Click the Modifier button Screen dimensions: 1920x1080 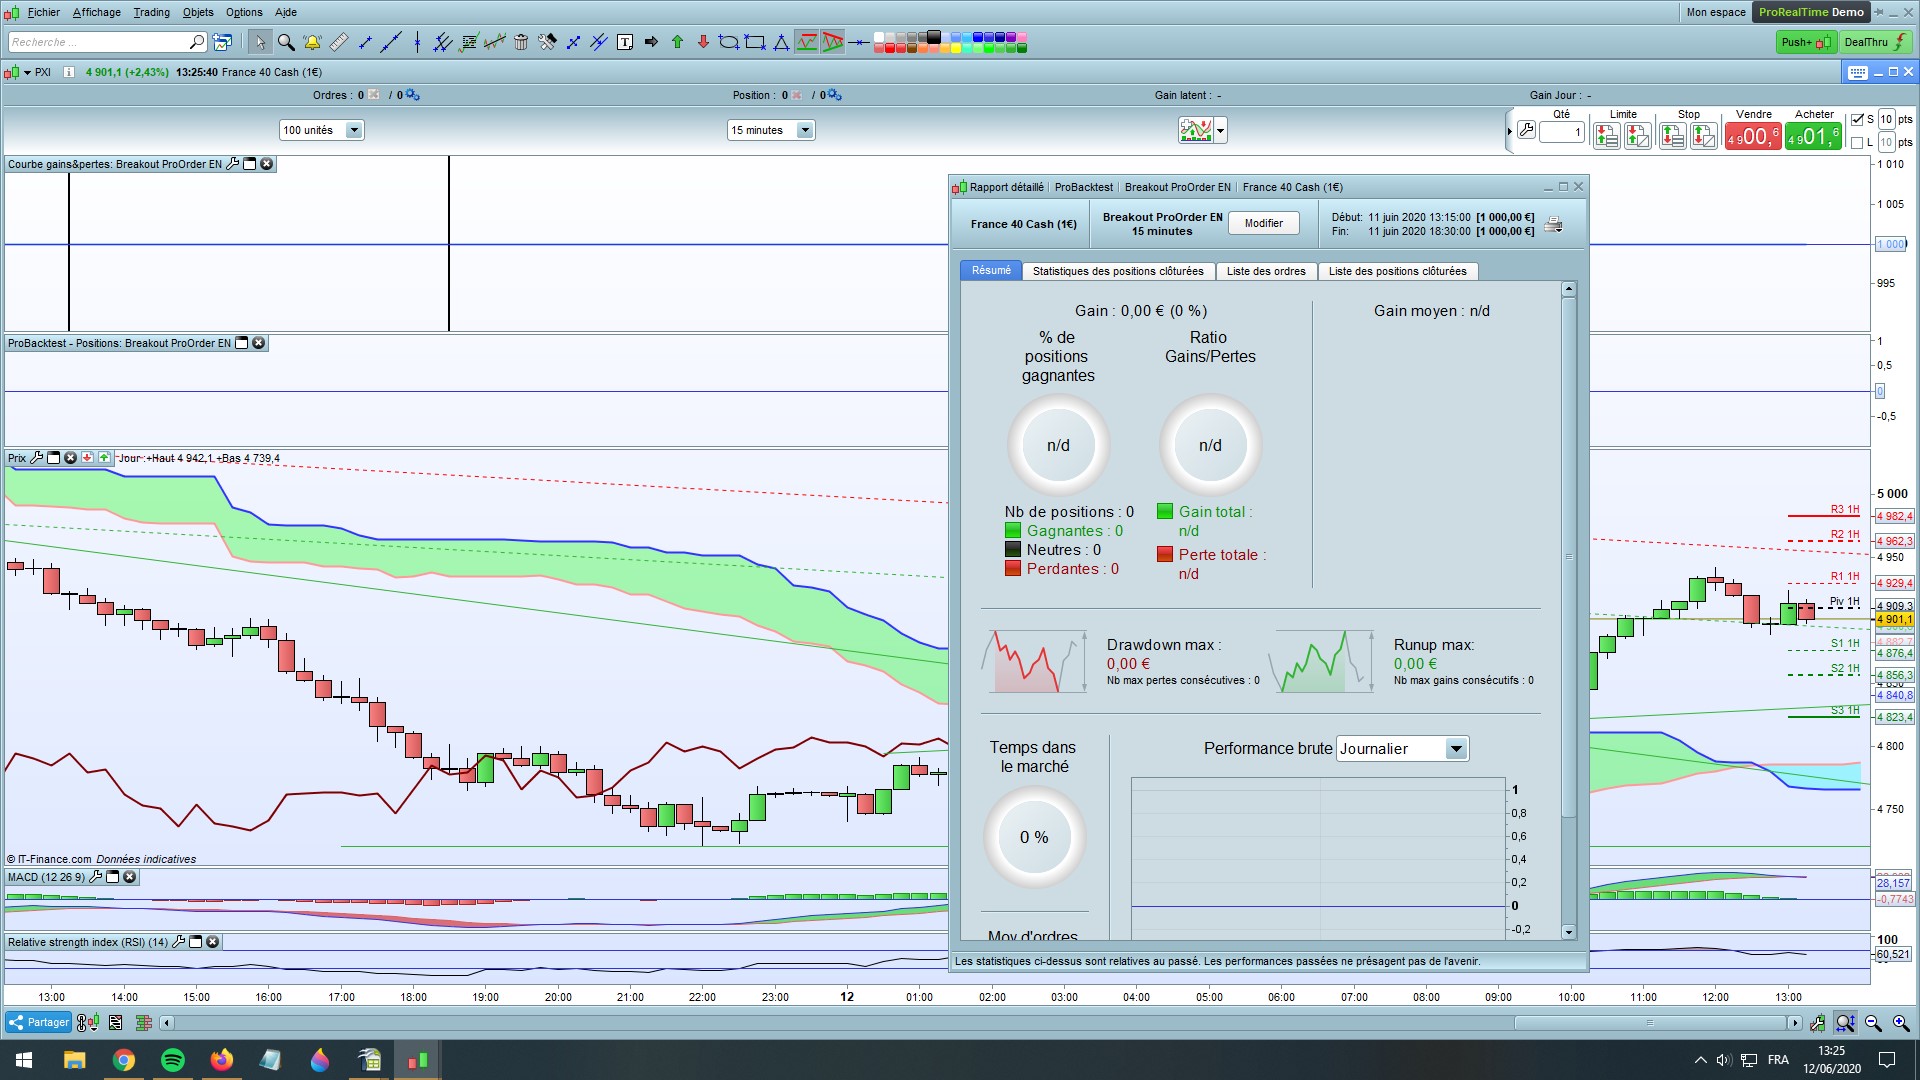(1263, 223)
